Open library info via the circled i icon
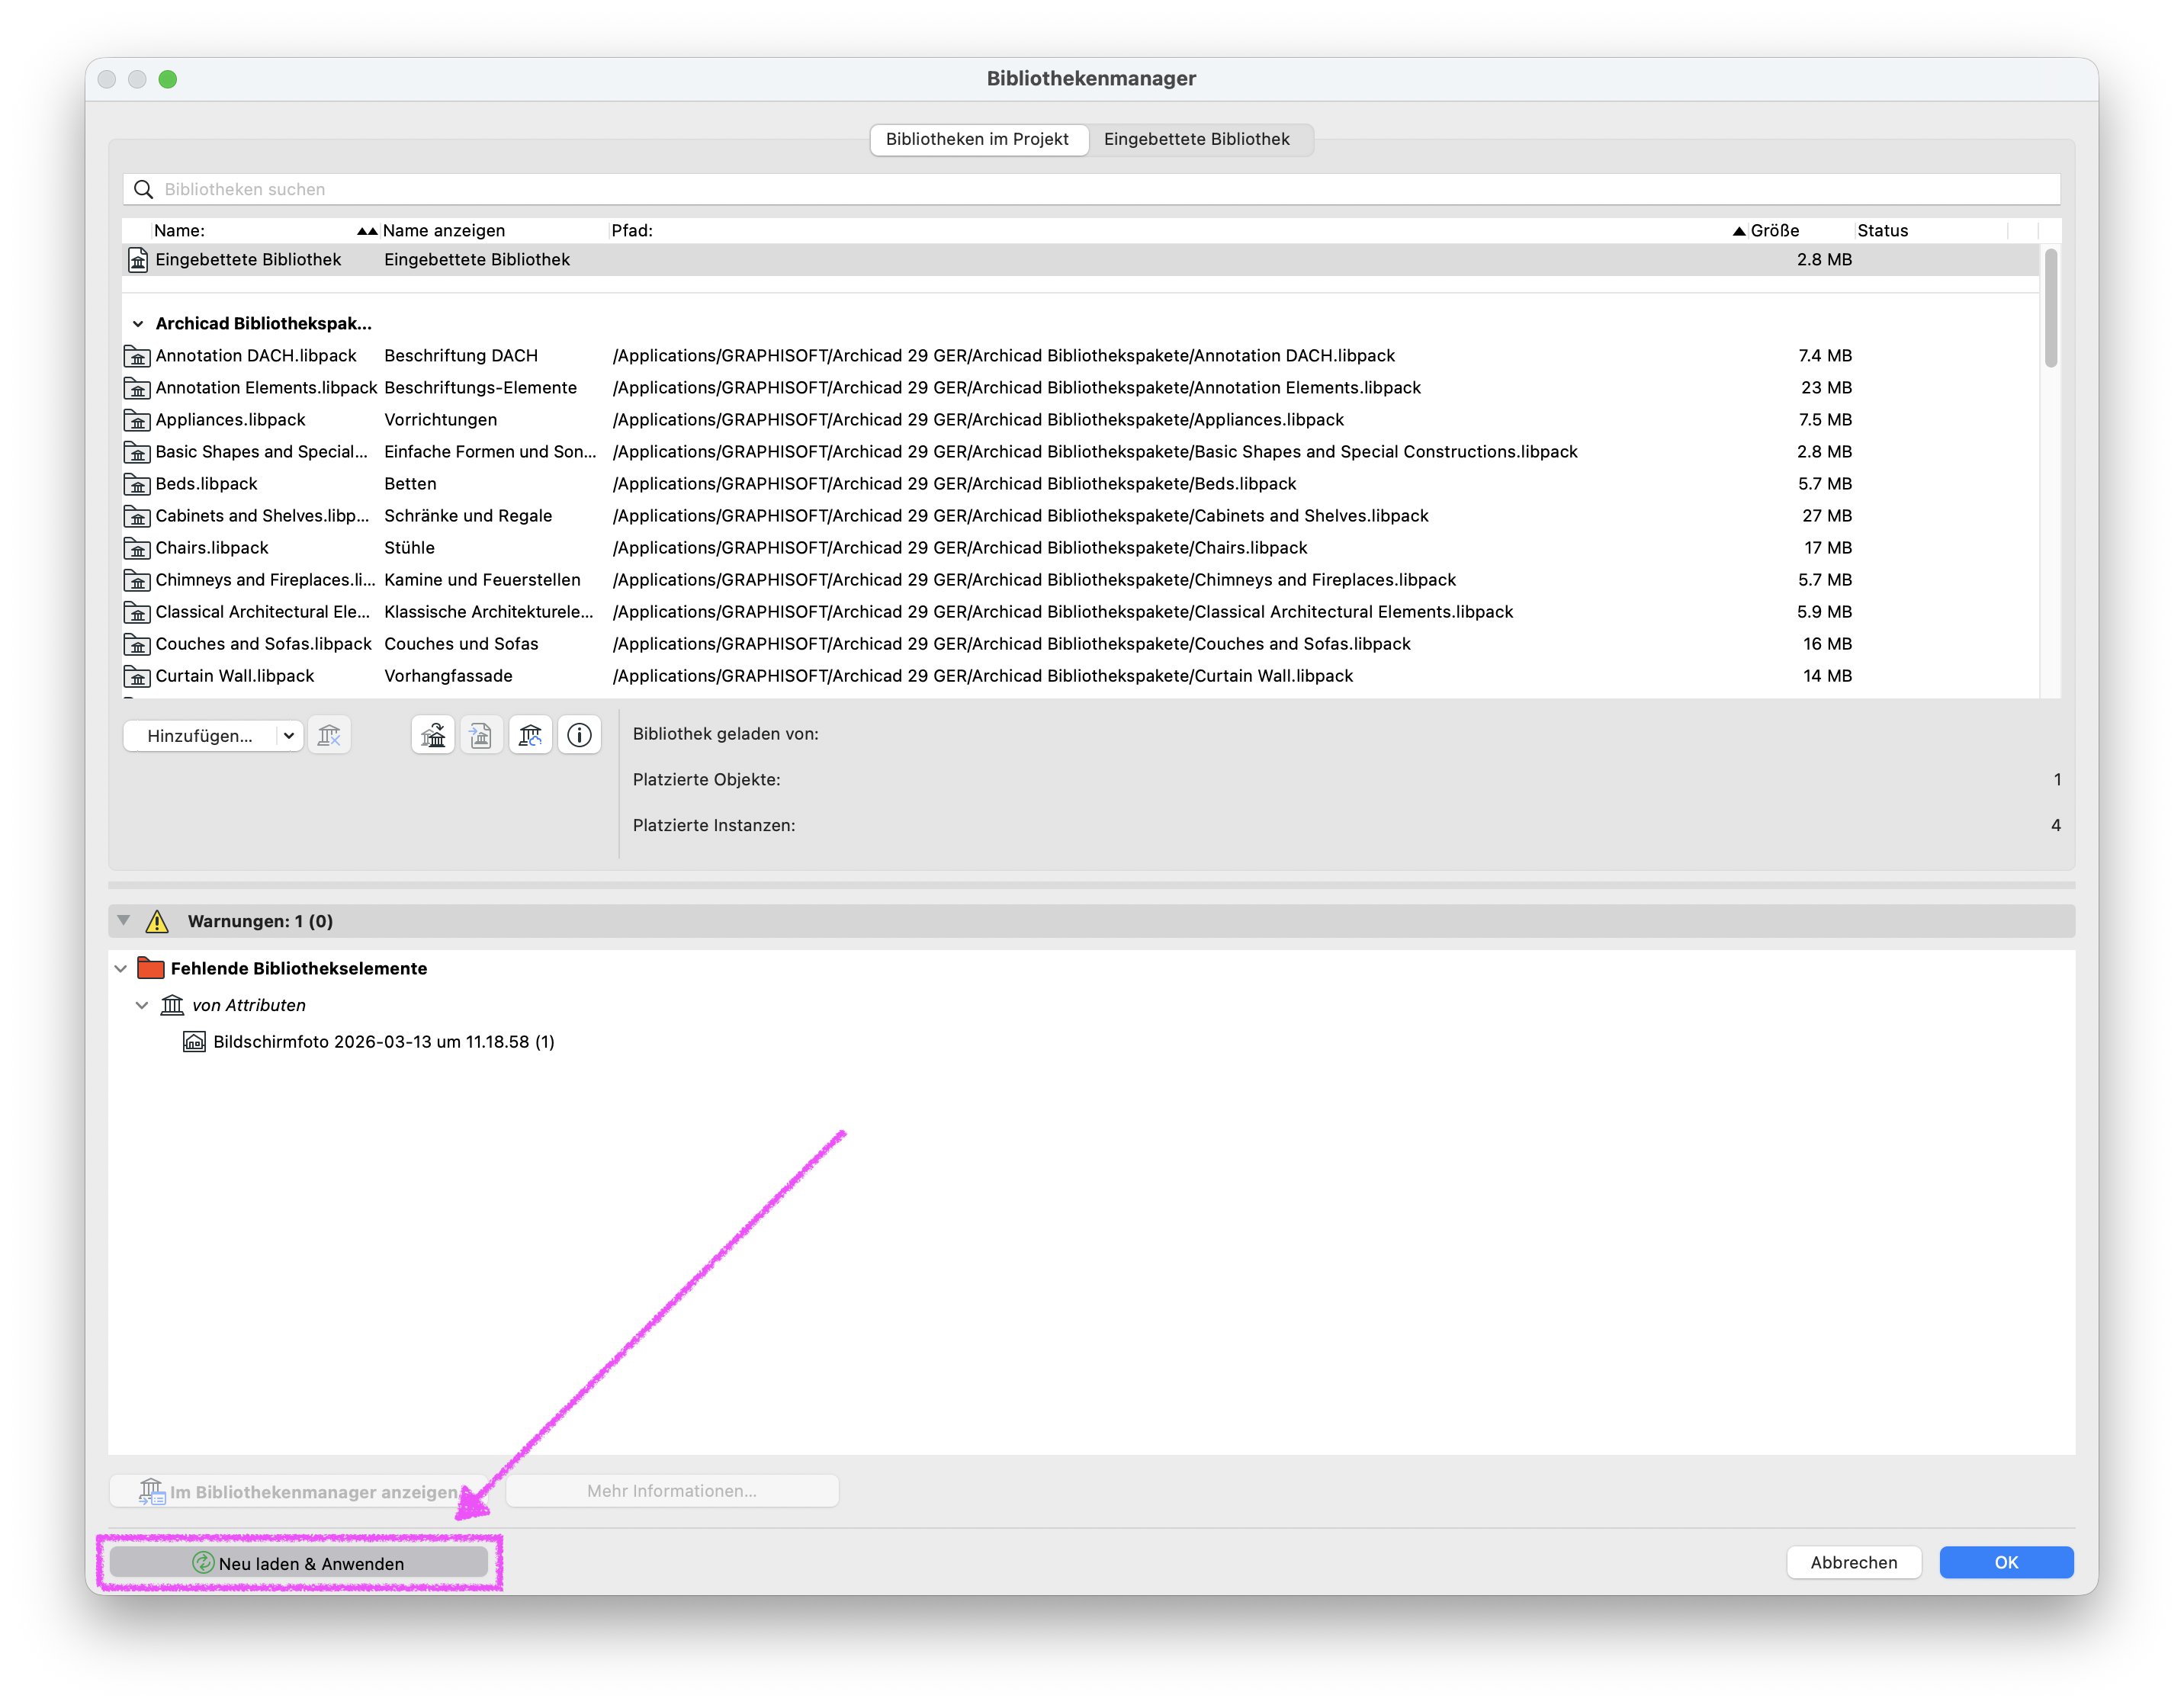The height and width of the screenshot is (1708, 2184). coord(579,736)
